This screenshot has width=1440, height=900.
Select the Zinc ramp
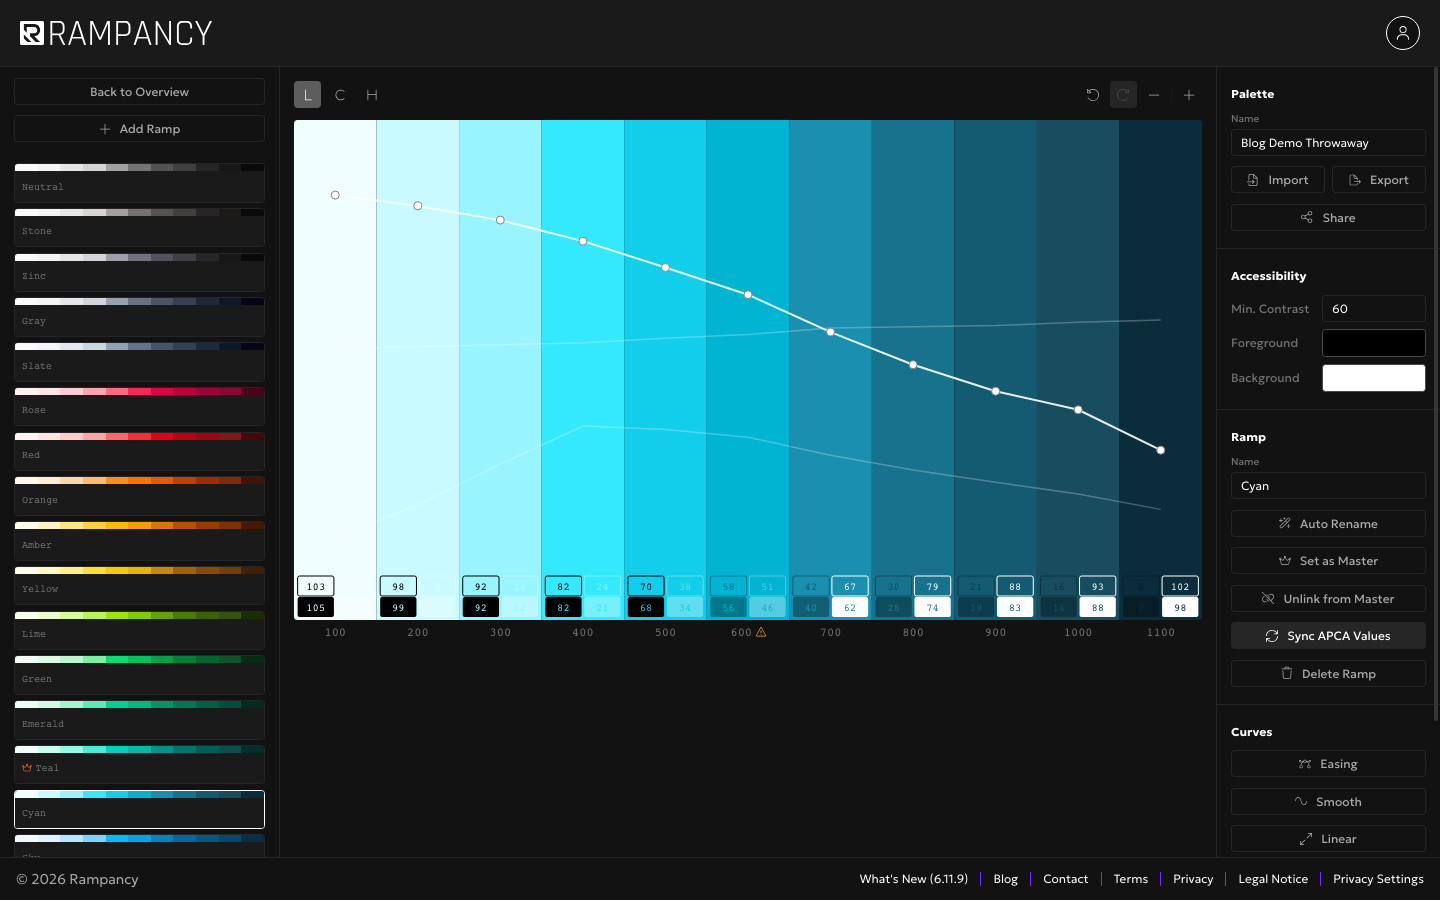(x=139, y=272)
